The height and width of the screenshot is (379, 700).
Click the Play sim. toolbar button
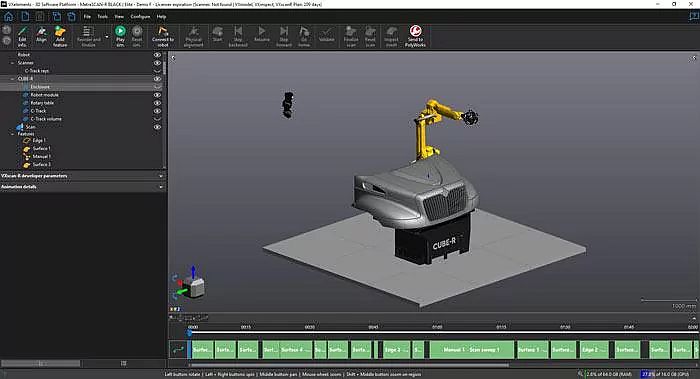(x=120, y=36)
